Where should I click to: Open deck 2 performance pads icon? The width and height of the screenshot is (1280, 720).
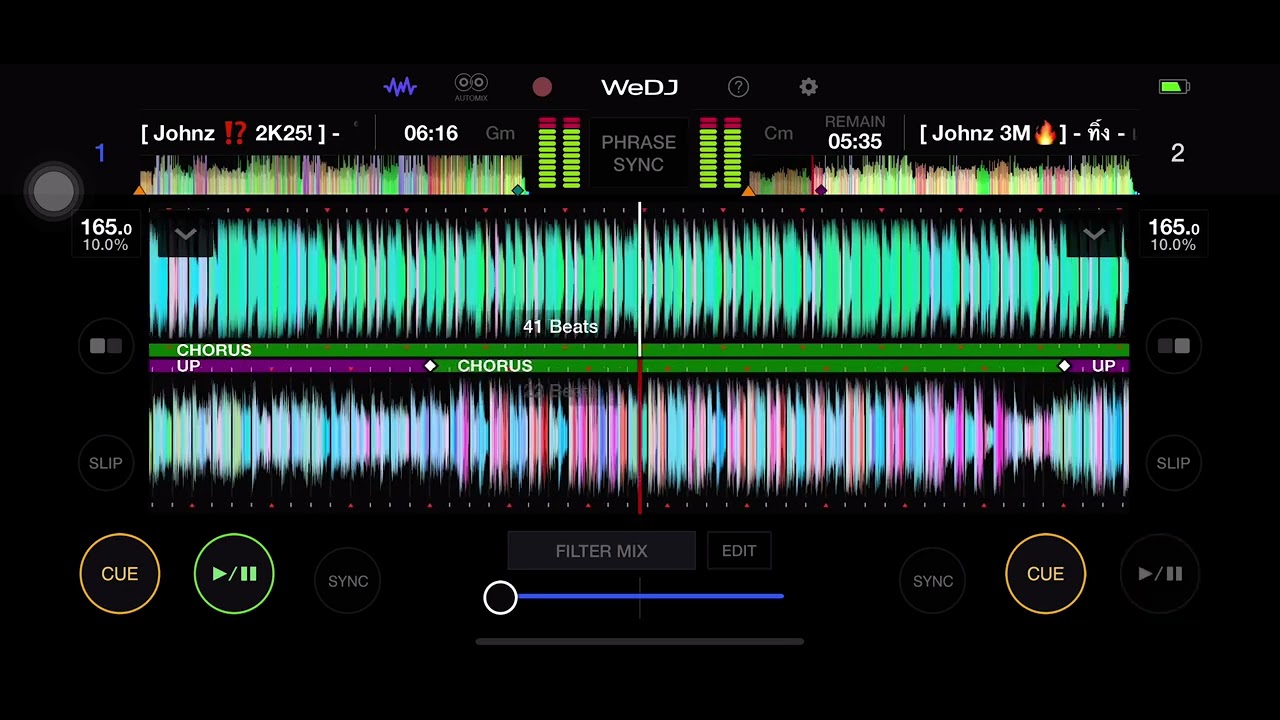tap(1173, 346)
